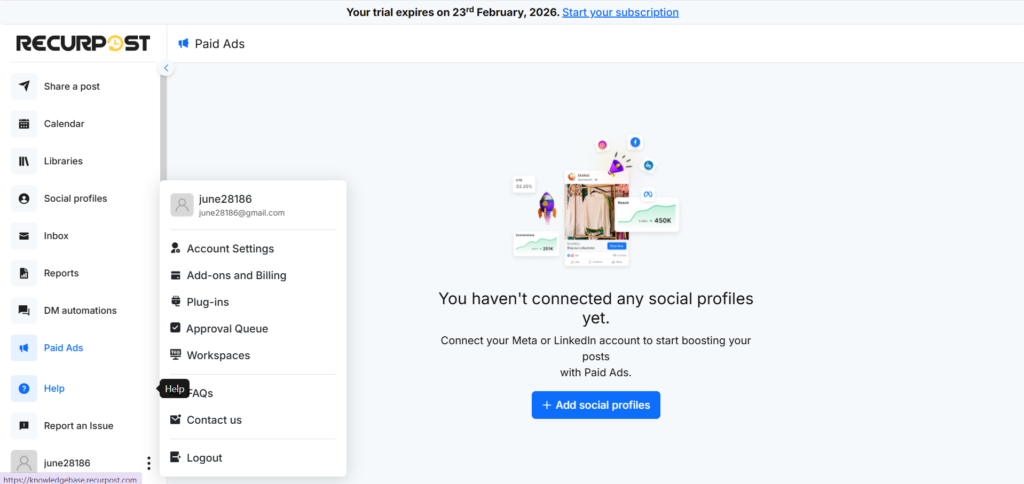Screen dimensions: 1024x484
Task: Collapse the sidebar with chevron arrow
Action: 166,68
